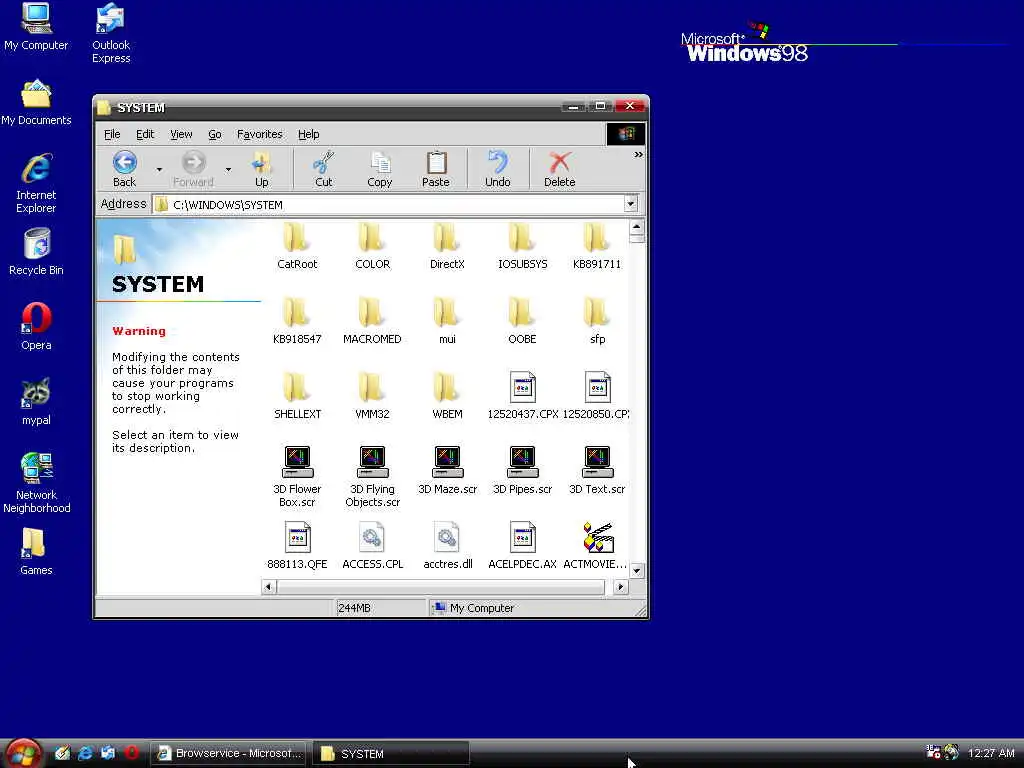The image size is (1024, 768).
Task: Click the Cut toolbar icon
Action: [x=324, y=169]
